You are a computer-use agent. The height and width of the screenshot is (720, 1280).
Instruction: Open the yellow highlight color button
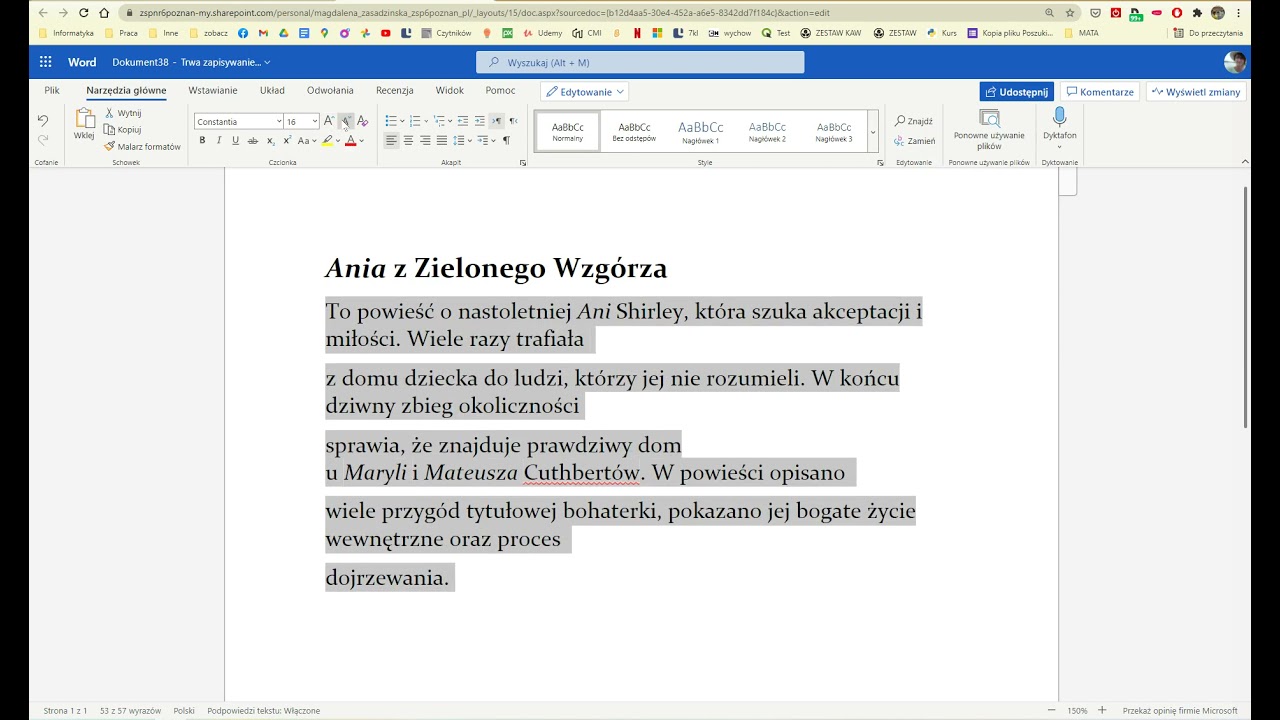327,141
